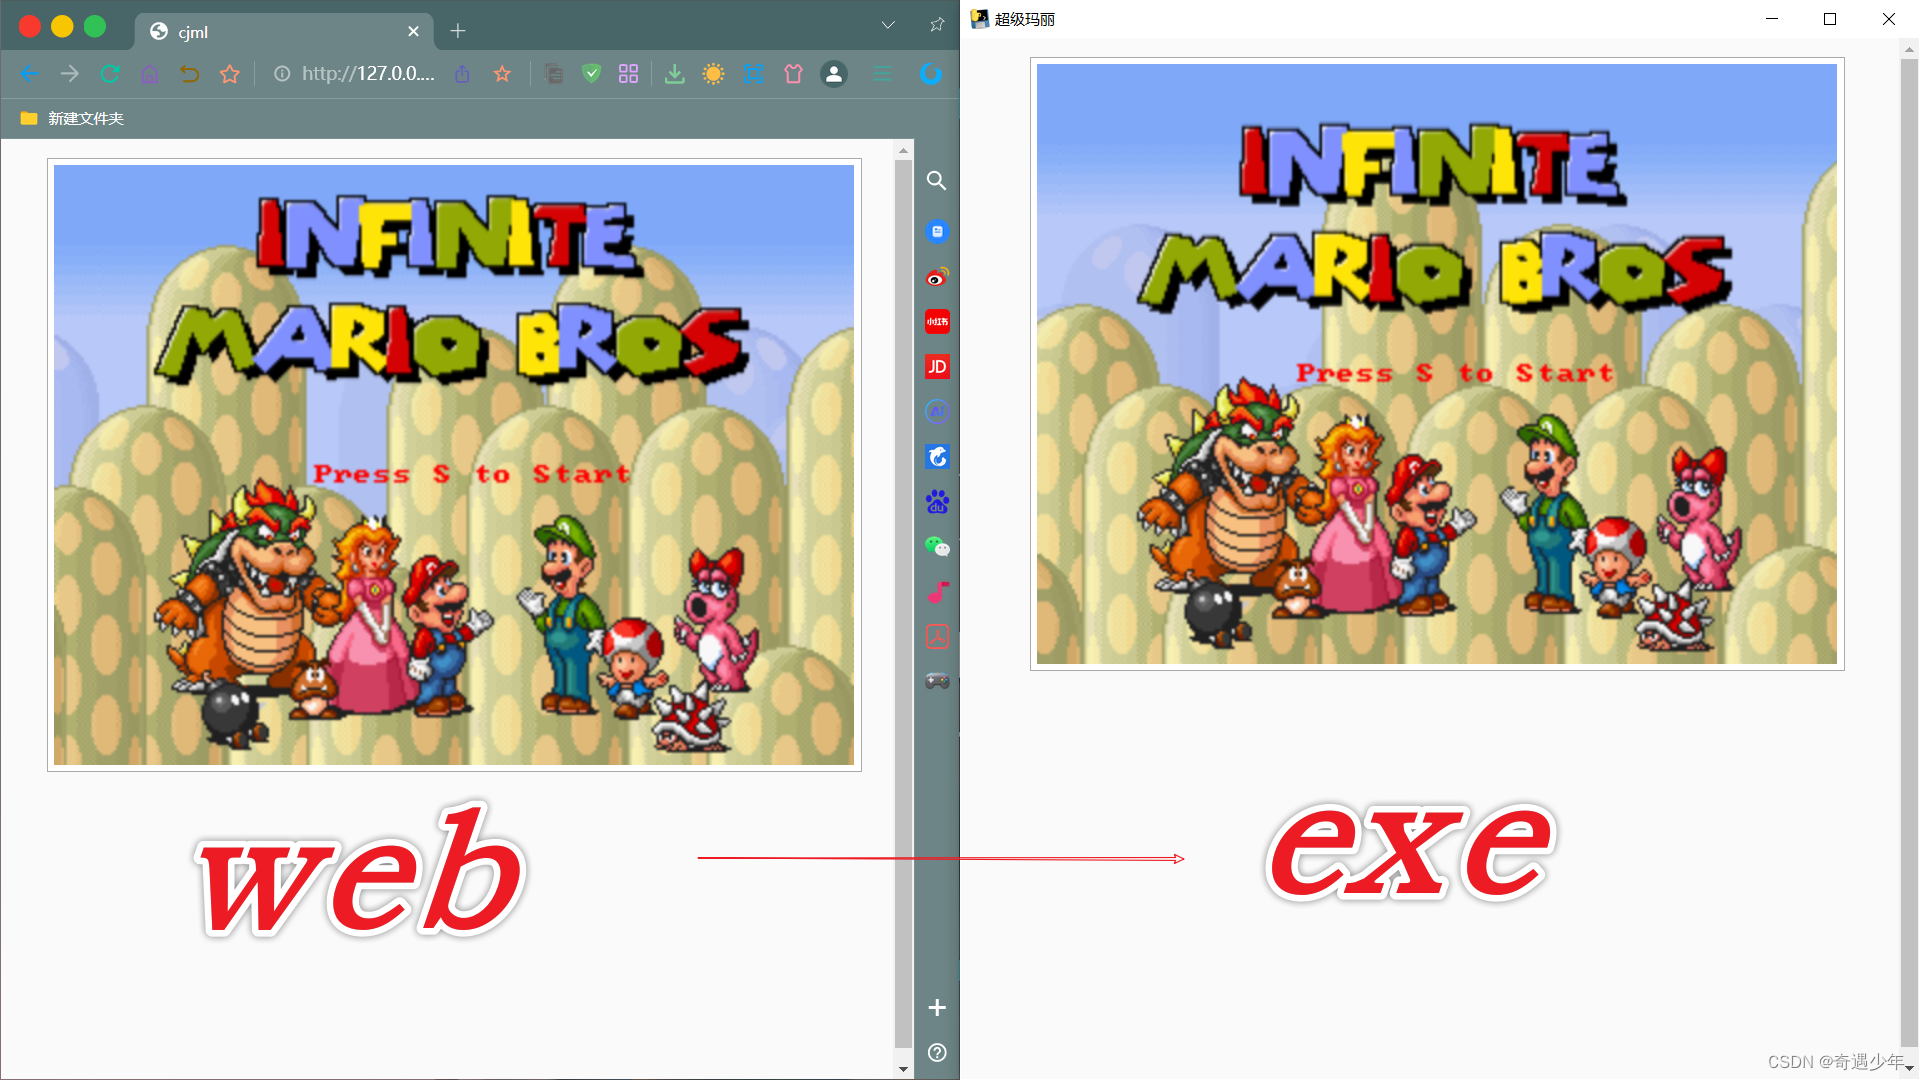Toggle the sun light-mode icon
Screen dimensions: 1920x1080
tap(713, 74)
